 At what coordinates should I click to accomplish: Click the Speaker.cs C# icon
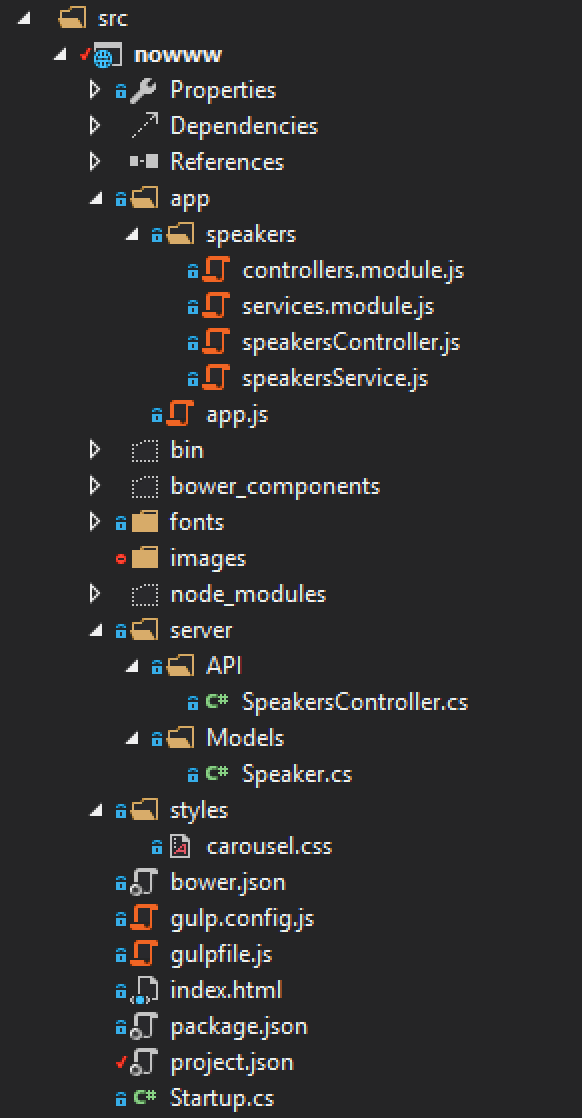pyautogui.click(x=217, y=773)
